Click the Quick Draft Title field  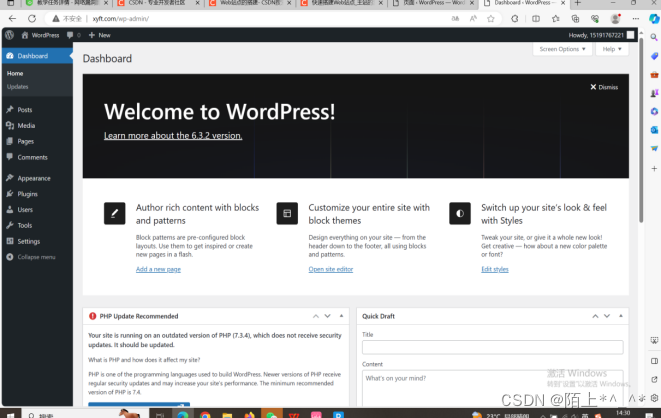coord(492,347)
